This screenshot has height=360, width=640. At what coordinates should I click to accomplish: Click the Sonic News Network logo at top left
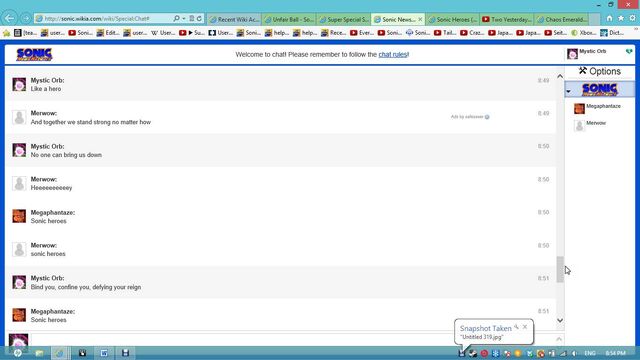[34, 54]
